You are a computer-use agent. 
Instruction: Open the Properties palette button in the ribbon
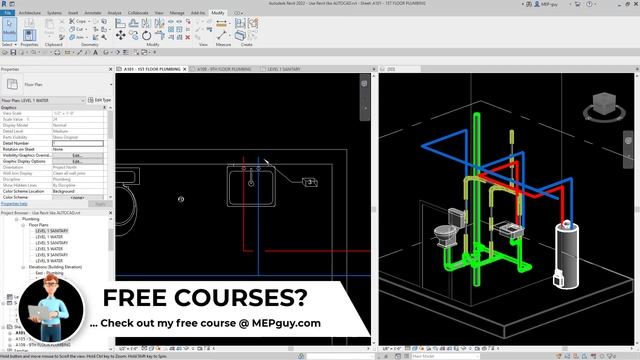[29, 35]
